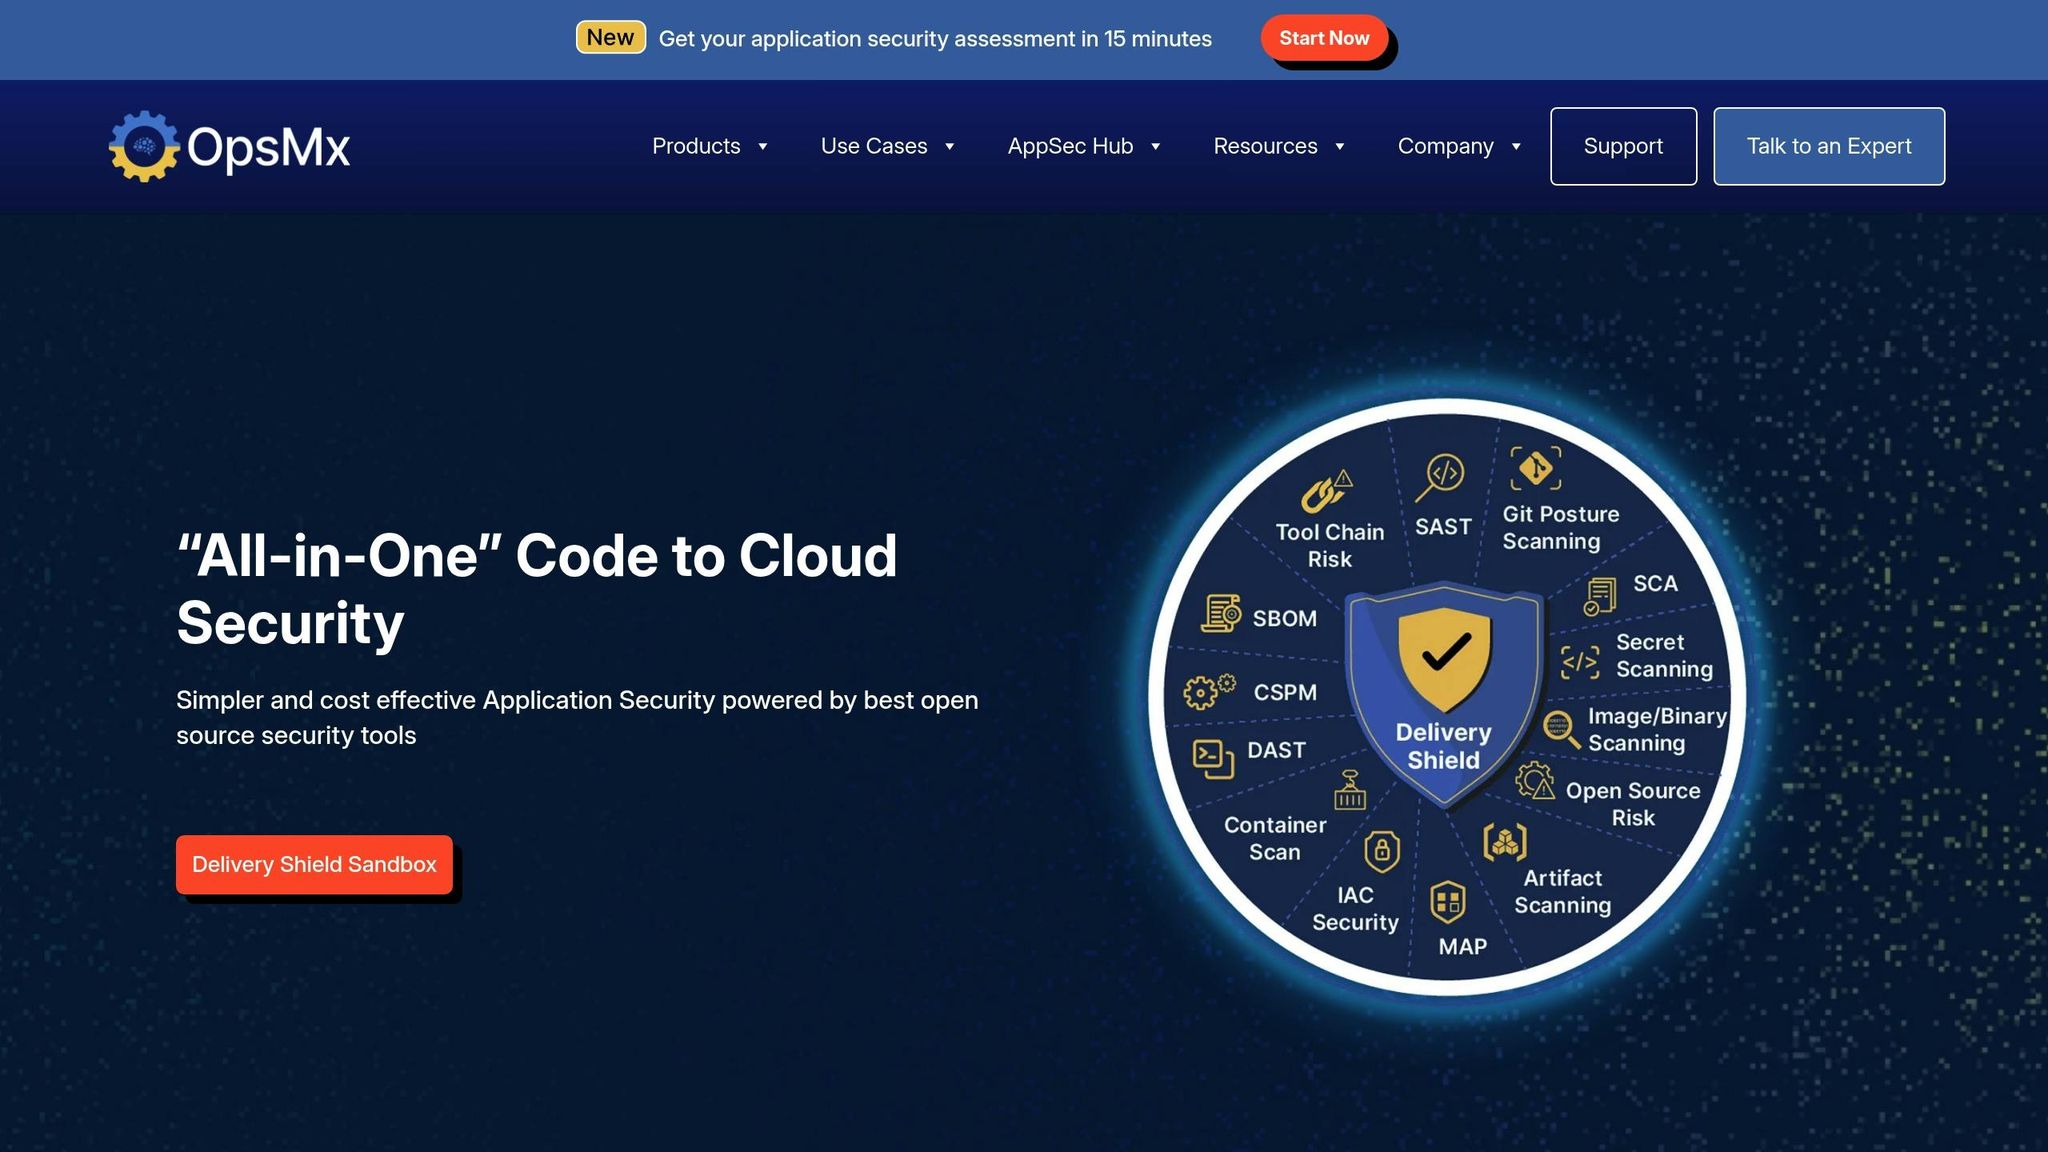This screenshot has height=1152, width=2048.
Task: Expand the Use Cases dropdown arrow
Action: pos(949,147)
